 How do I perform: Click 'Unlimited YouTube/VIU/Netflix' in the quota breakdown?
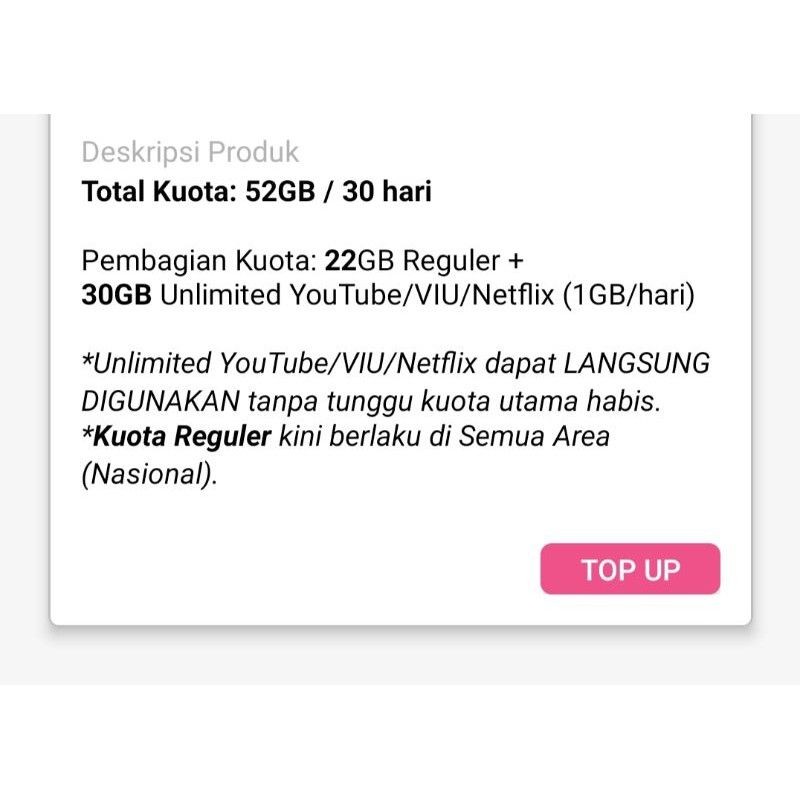(x=356, y=296)
